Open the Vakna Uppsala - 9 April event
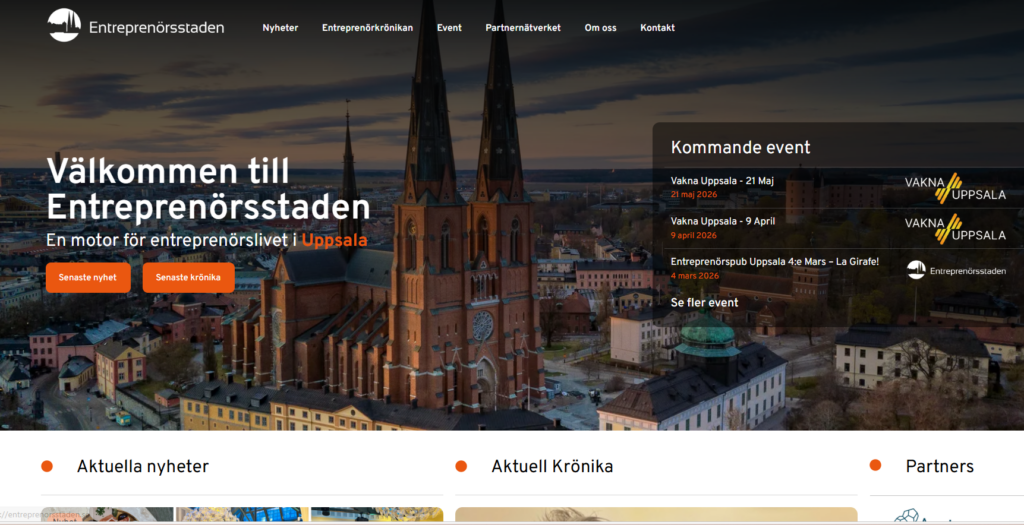 point(722,221)
